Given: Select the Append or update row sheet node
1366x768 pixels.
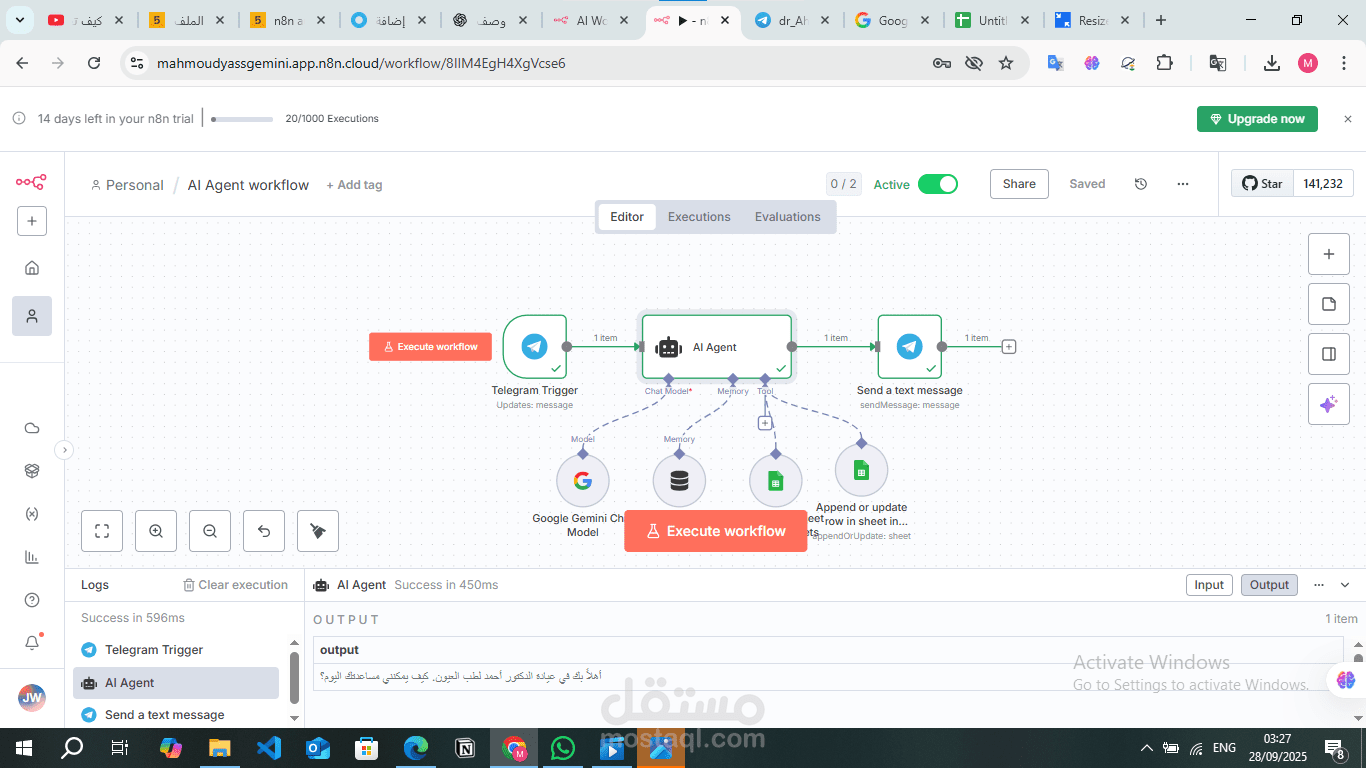Looking at the screenshot, I should [861, 470].
